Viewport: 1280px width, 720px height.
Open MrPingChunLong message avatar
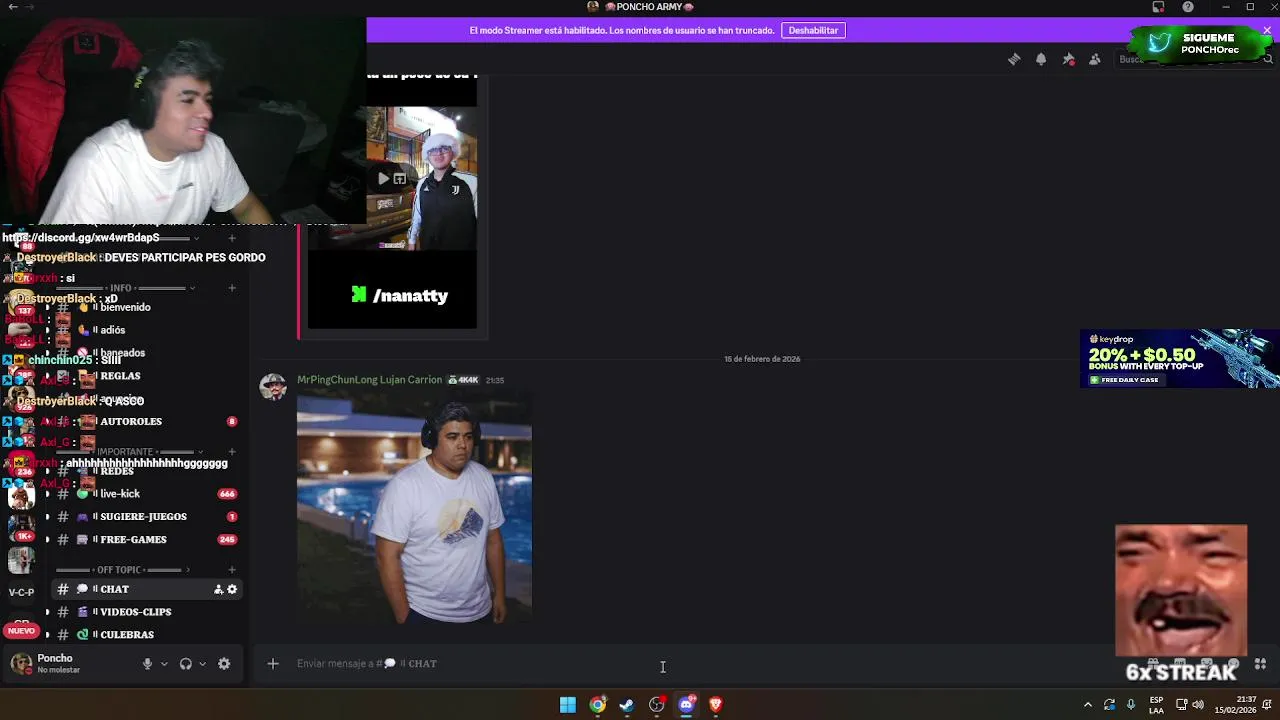click(273, 387)
